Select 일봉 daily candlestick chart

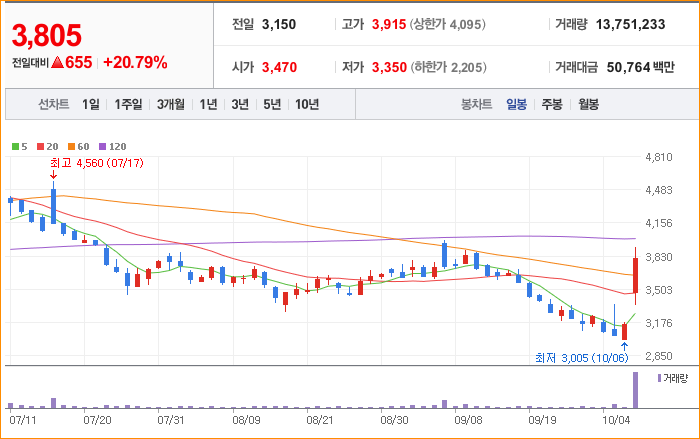pos(517,105)
